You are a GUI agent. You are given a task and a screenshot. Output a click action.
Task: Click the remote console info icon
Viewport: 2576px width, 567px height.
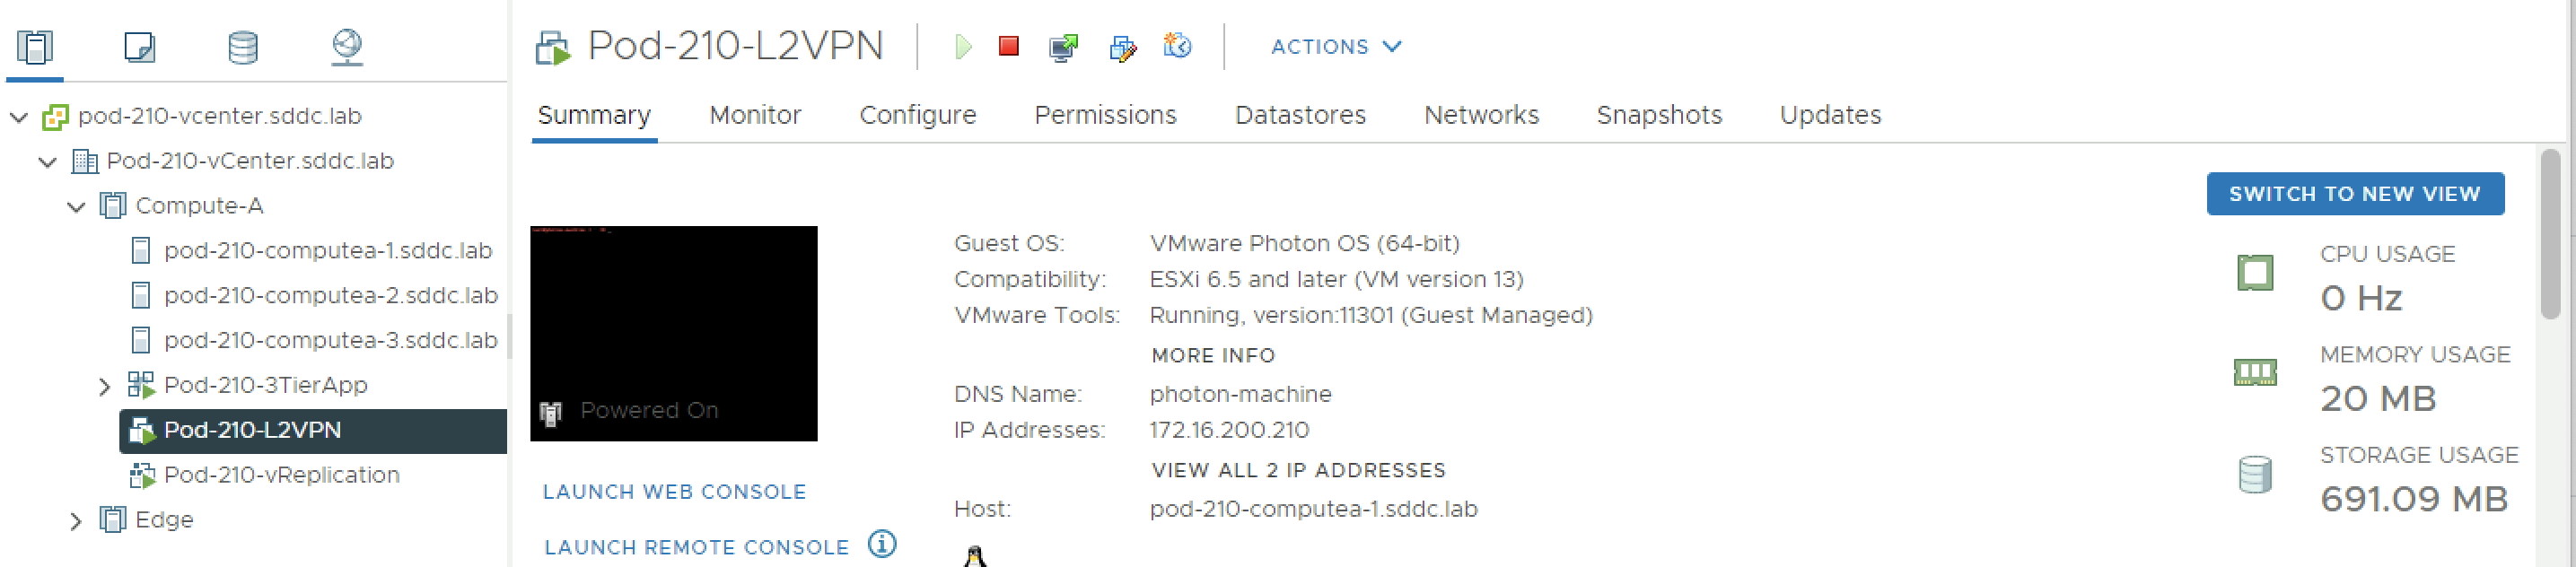pos(882,544)
